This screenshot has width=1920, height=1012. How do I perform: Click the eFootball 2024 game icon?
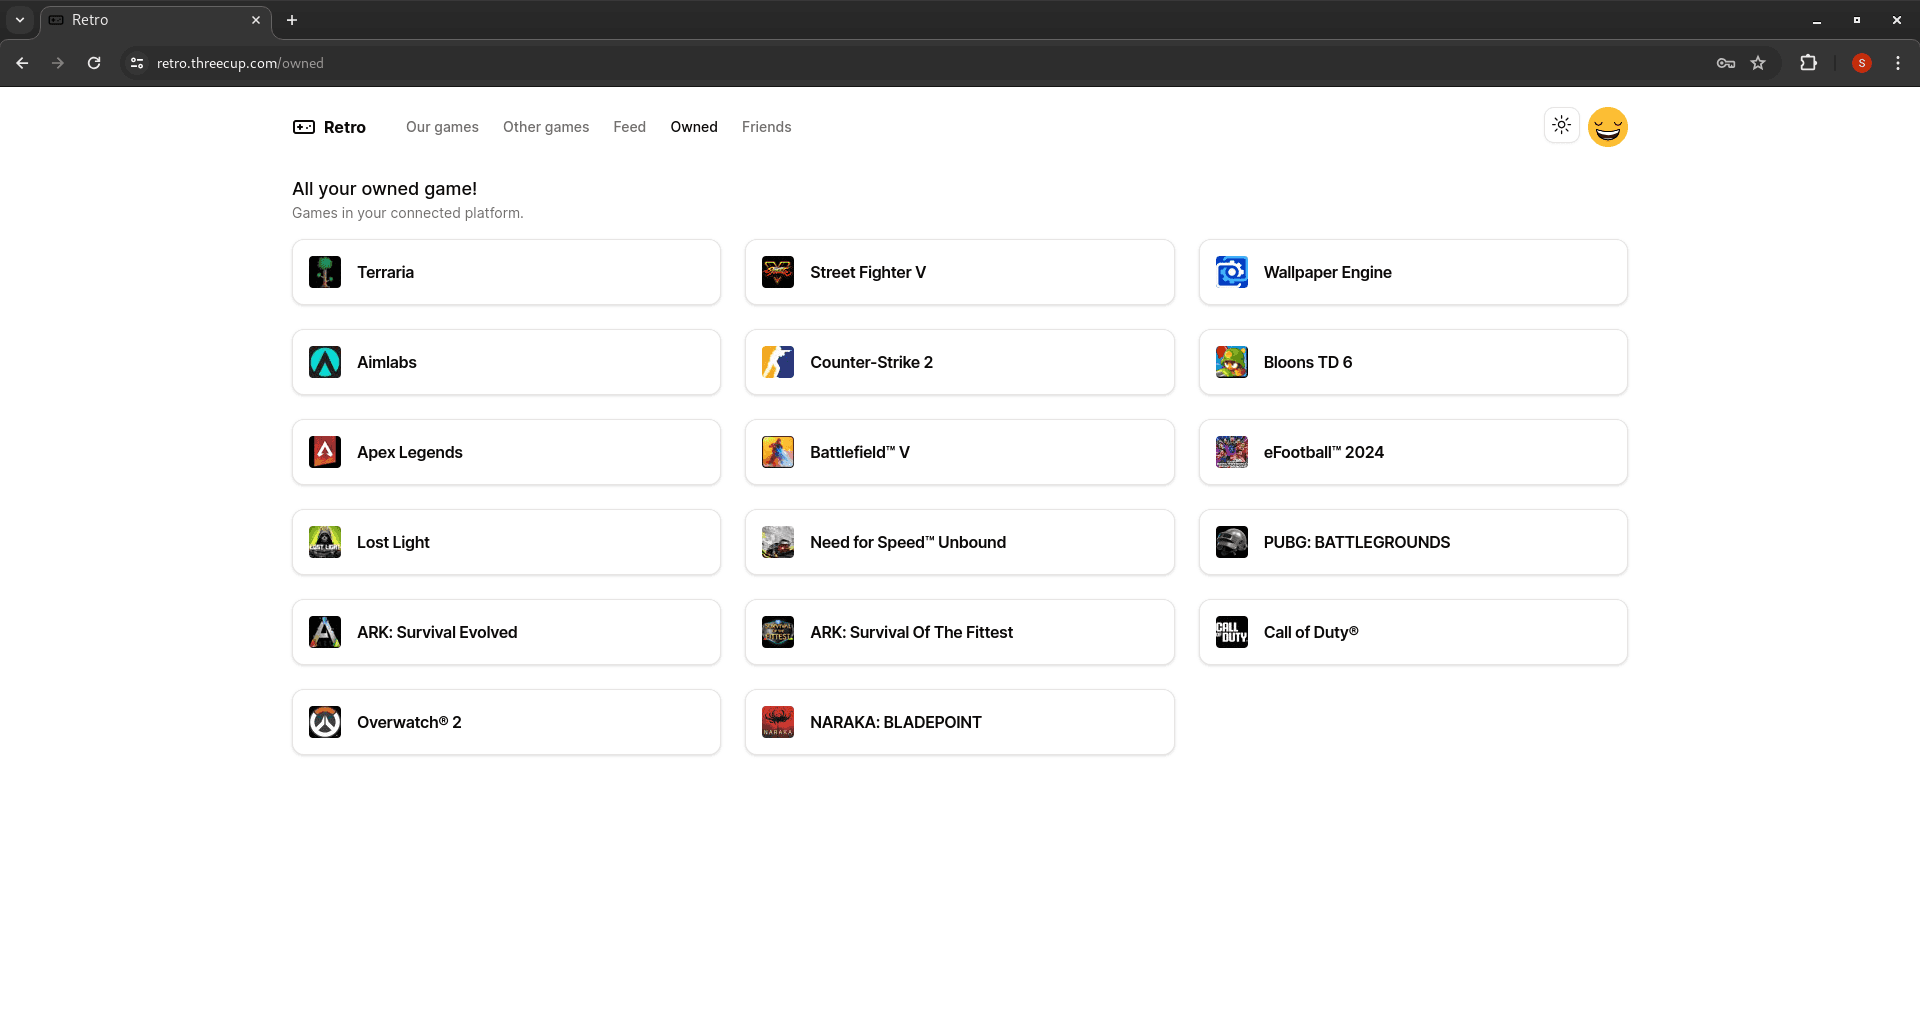click(1232, 452)
